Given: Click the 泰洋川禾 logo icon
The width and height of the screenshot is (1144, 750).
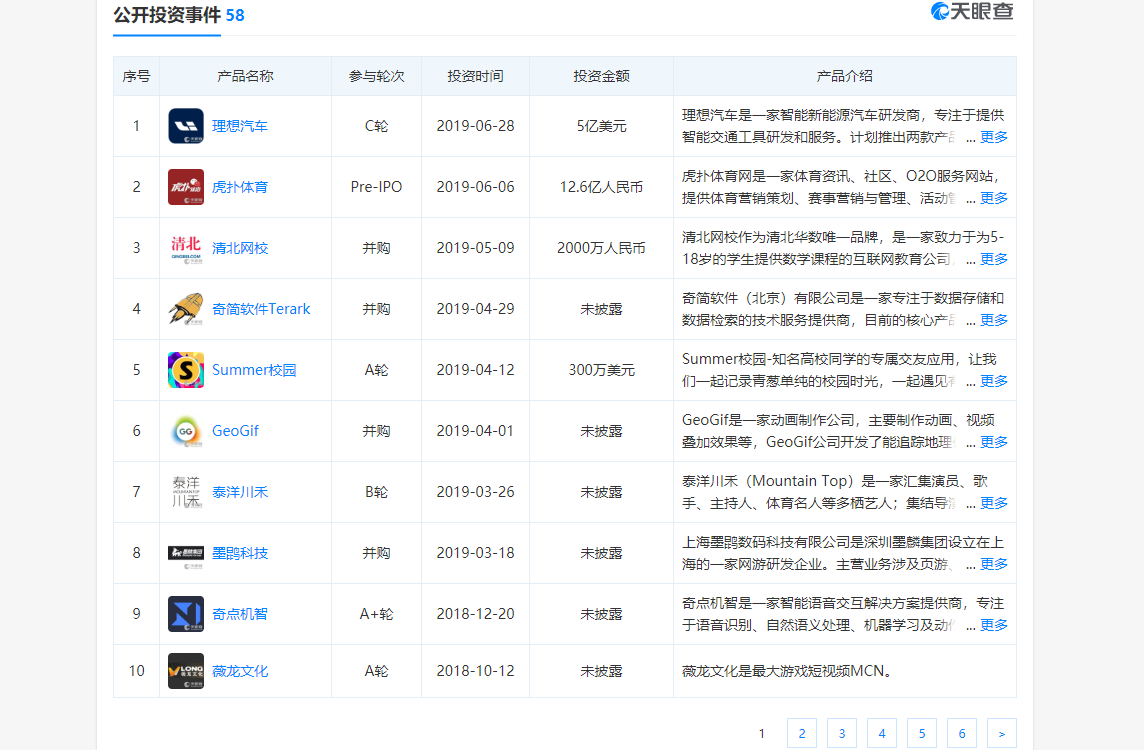Looking at the screenshot, I should click(186, 492).
